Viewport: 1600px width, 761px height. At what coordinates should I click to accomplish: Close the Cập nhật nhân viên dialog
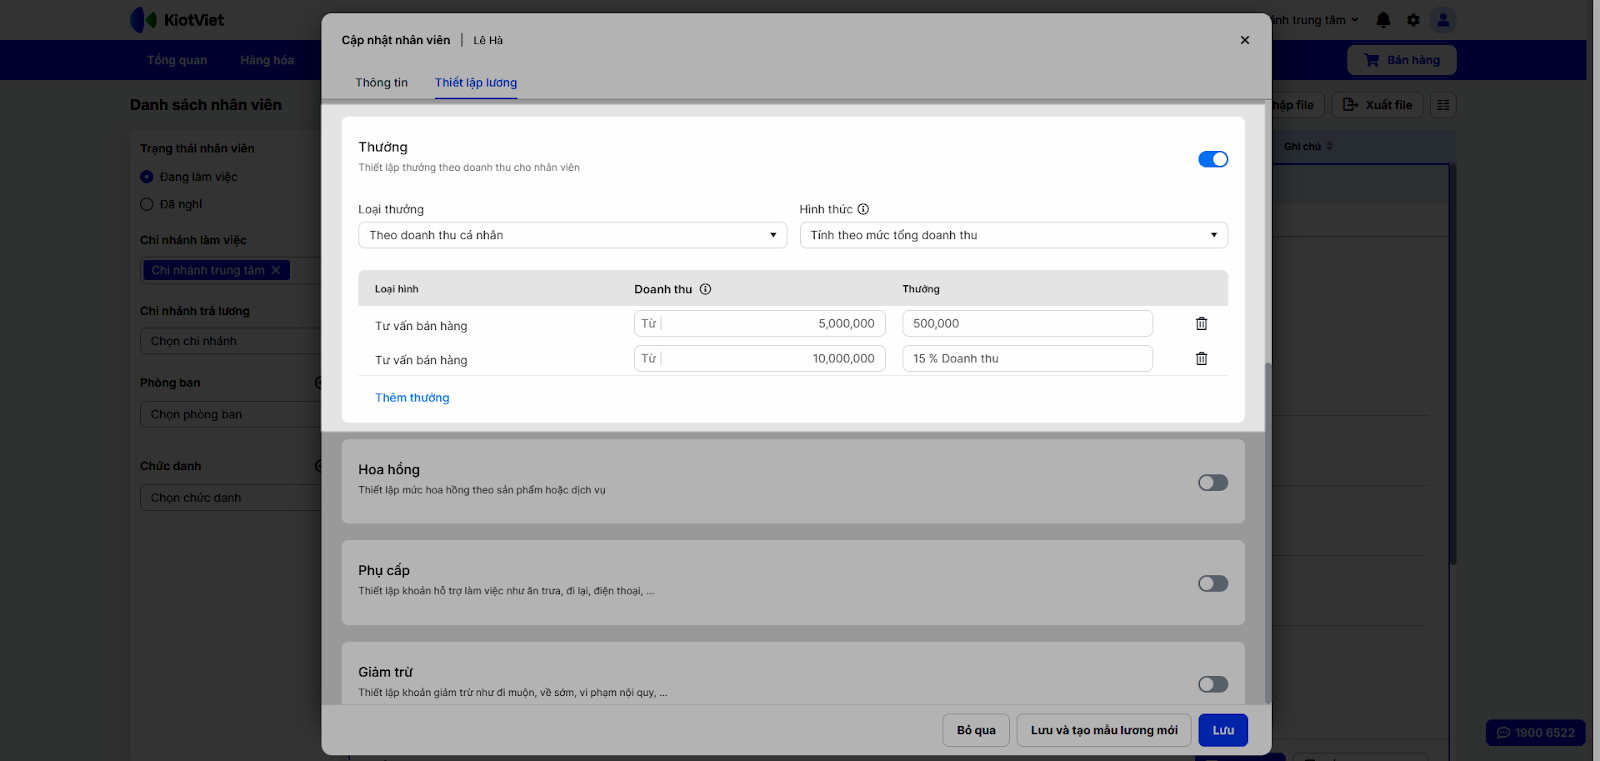click(1245, 40)
